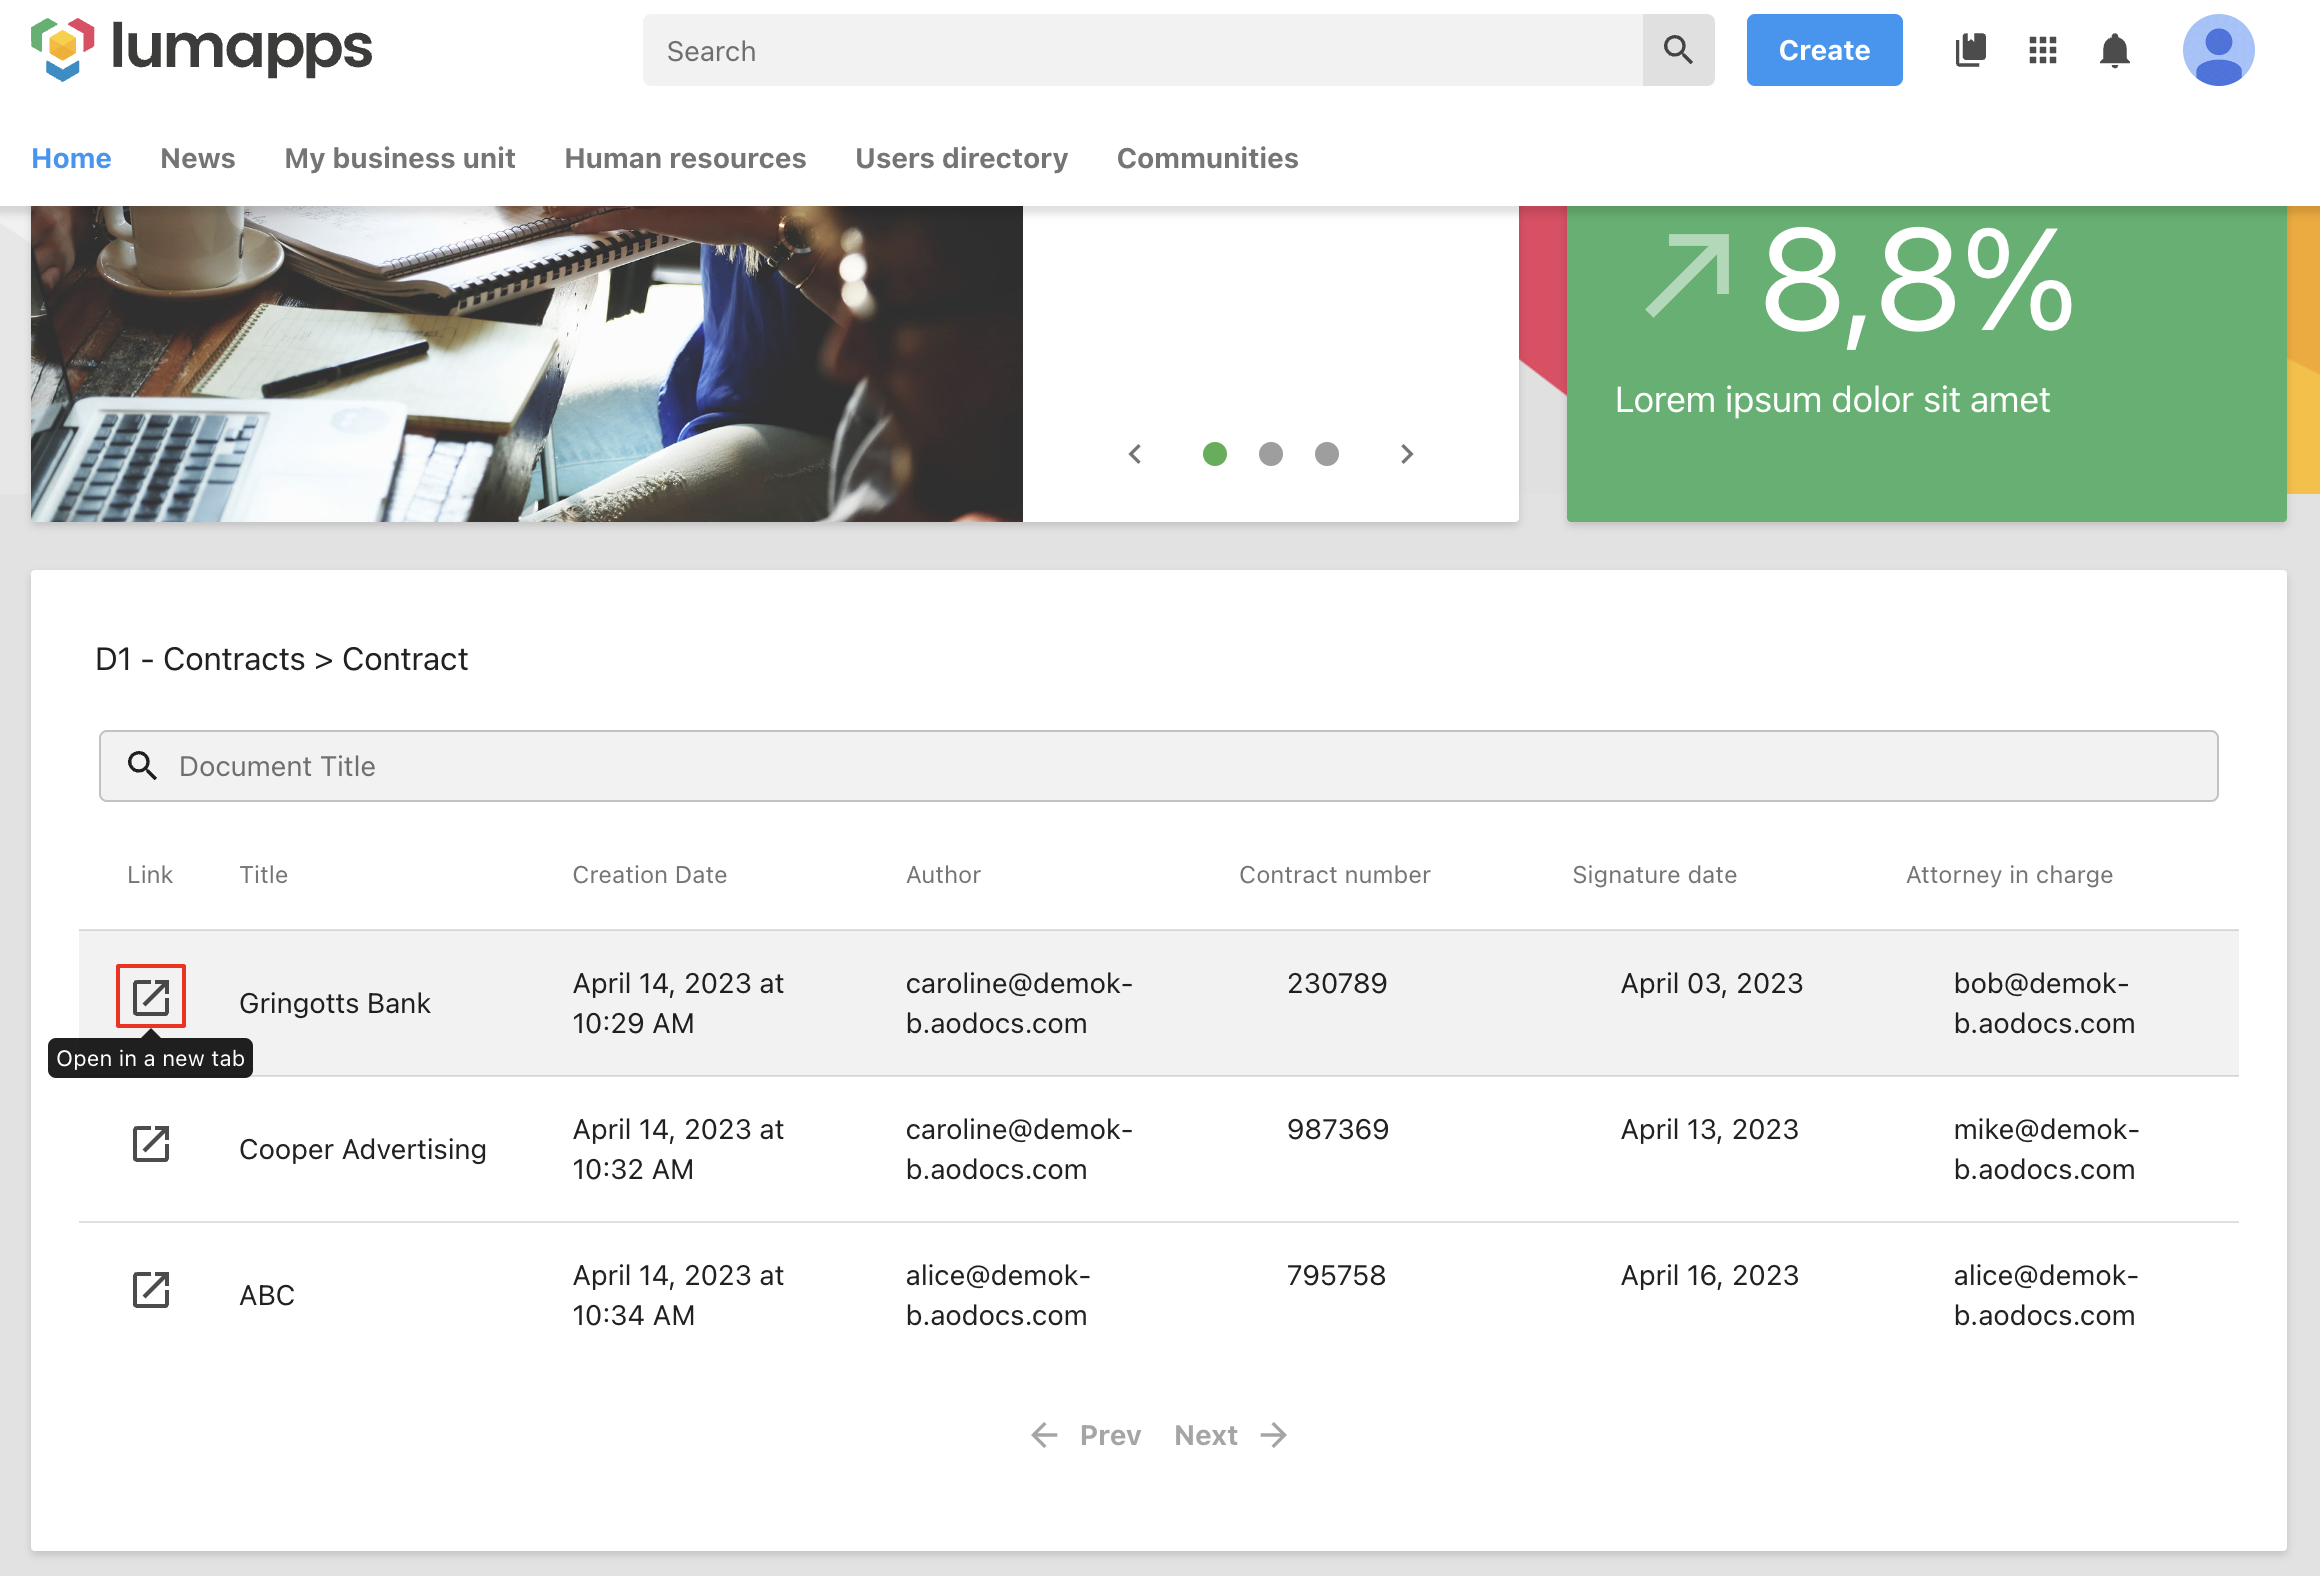The image size is (2320, 1576).
Task: Open Cooper Advertising link icon
Action: coord(151,1143)
